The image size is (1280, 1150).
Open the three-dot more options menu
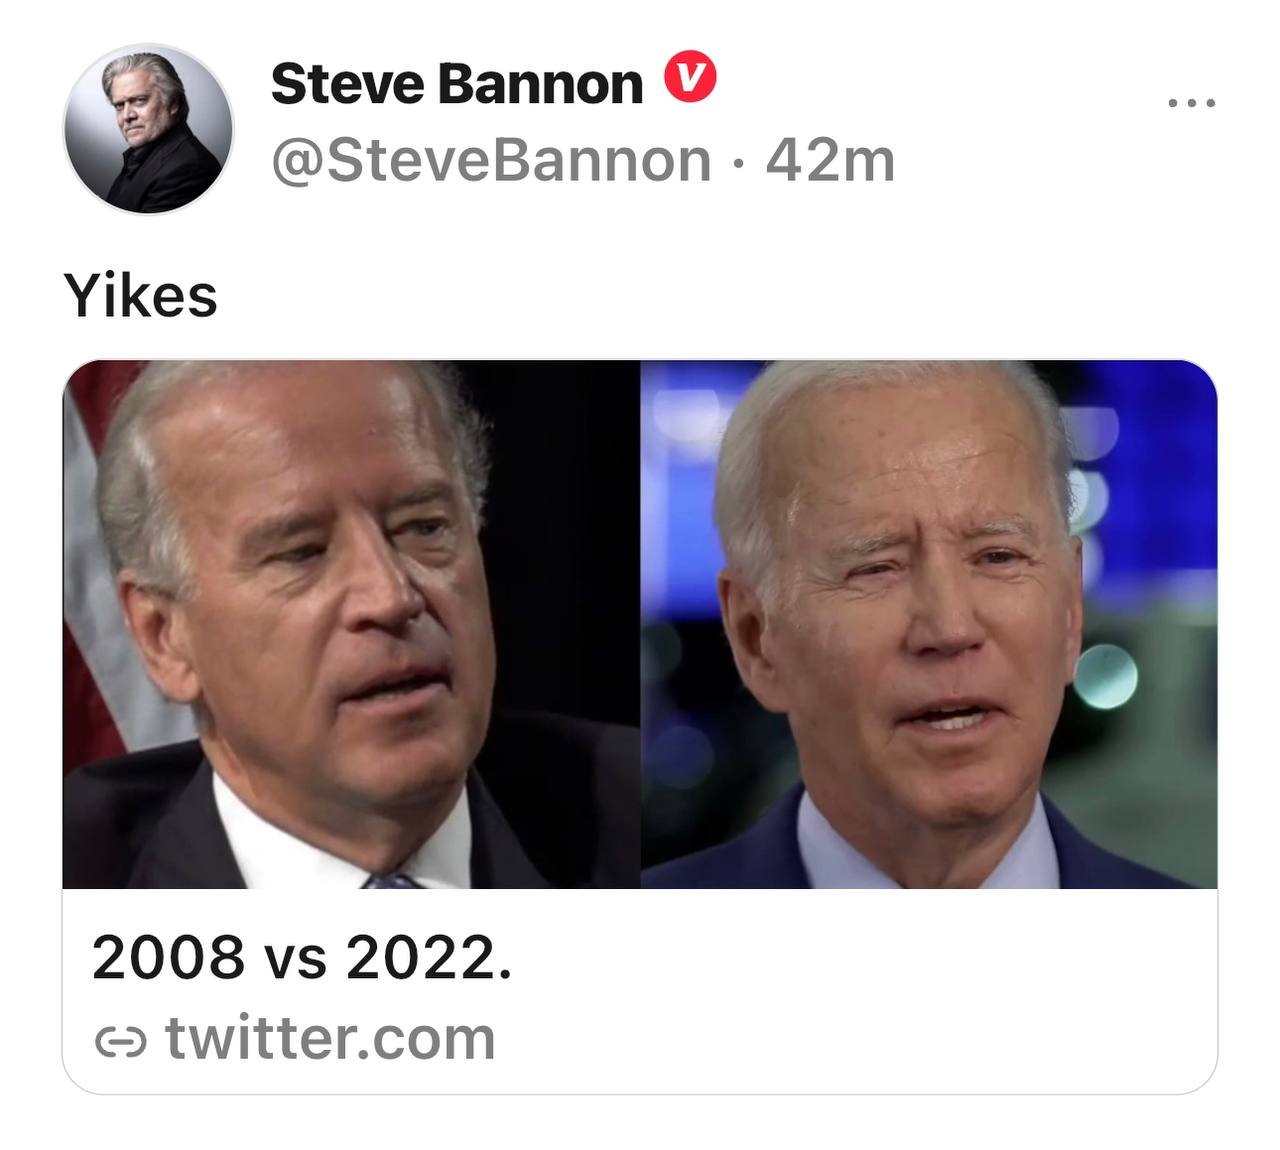tap(1192, 102)
